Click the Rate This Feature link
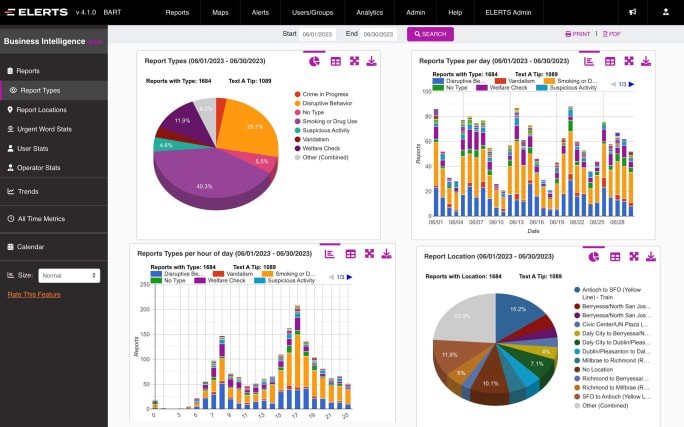684x427 pixels. [x=34, y=294]
